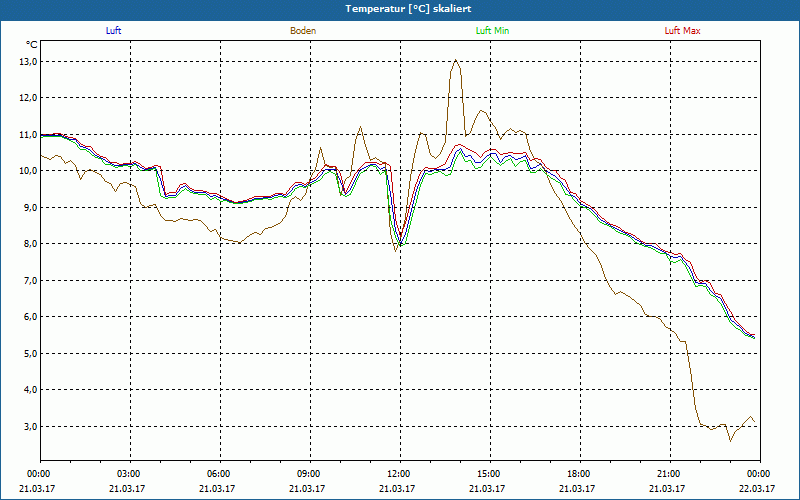Click the 8,0 value on the Y axis

tap(30, 244)
